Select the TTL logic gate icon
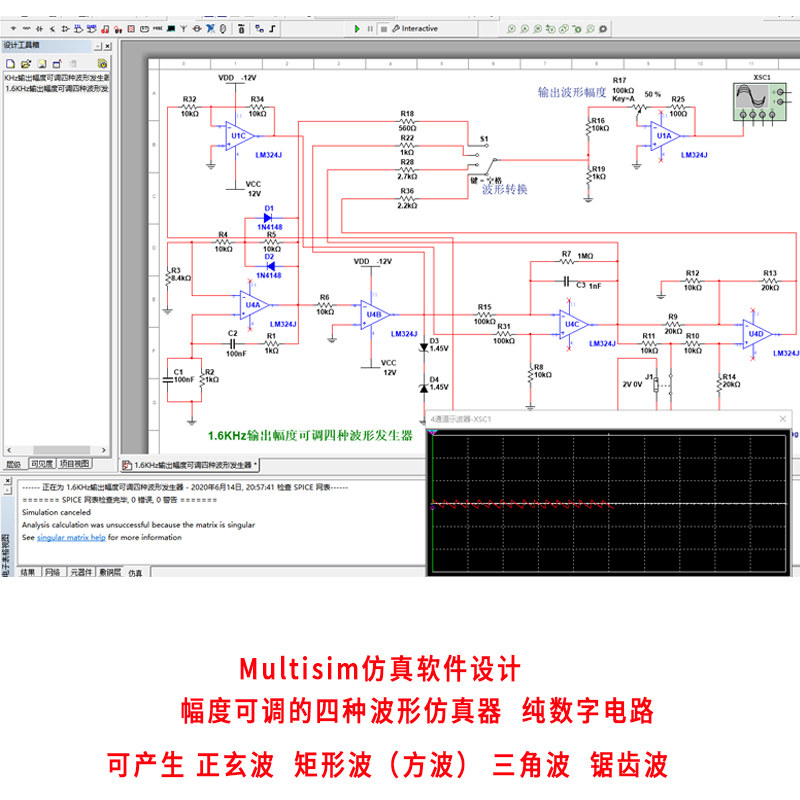Image resolution: width=800 pixels, height=800 pixels. (79, 29)
